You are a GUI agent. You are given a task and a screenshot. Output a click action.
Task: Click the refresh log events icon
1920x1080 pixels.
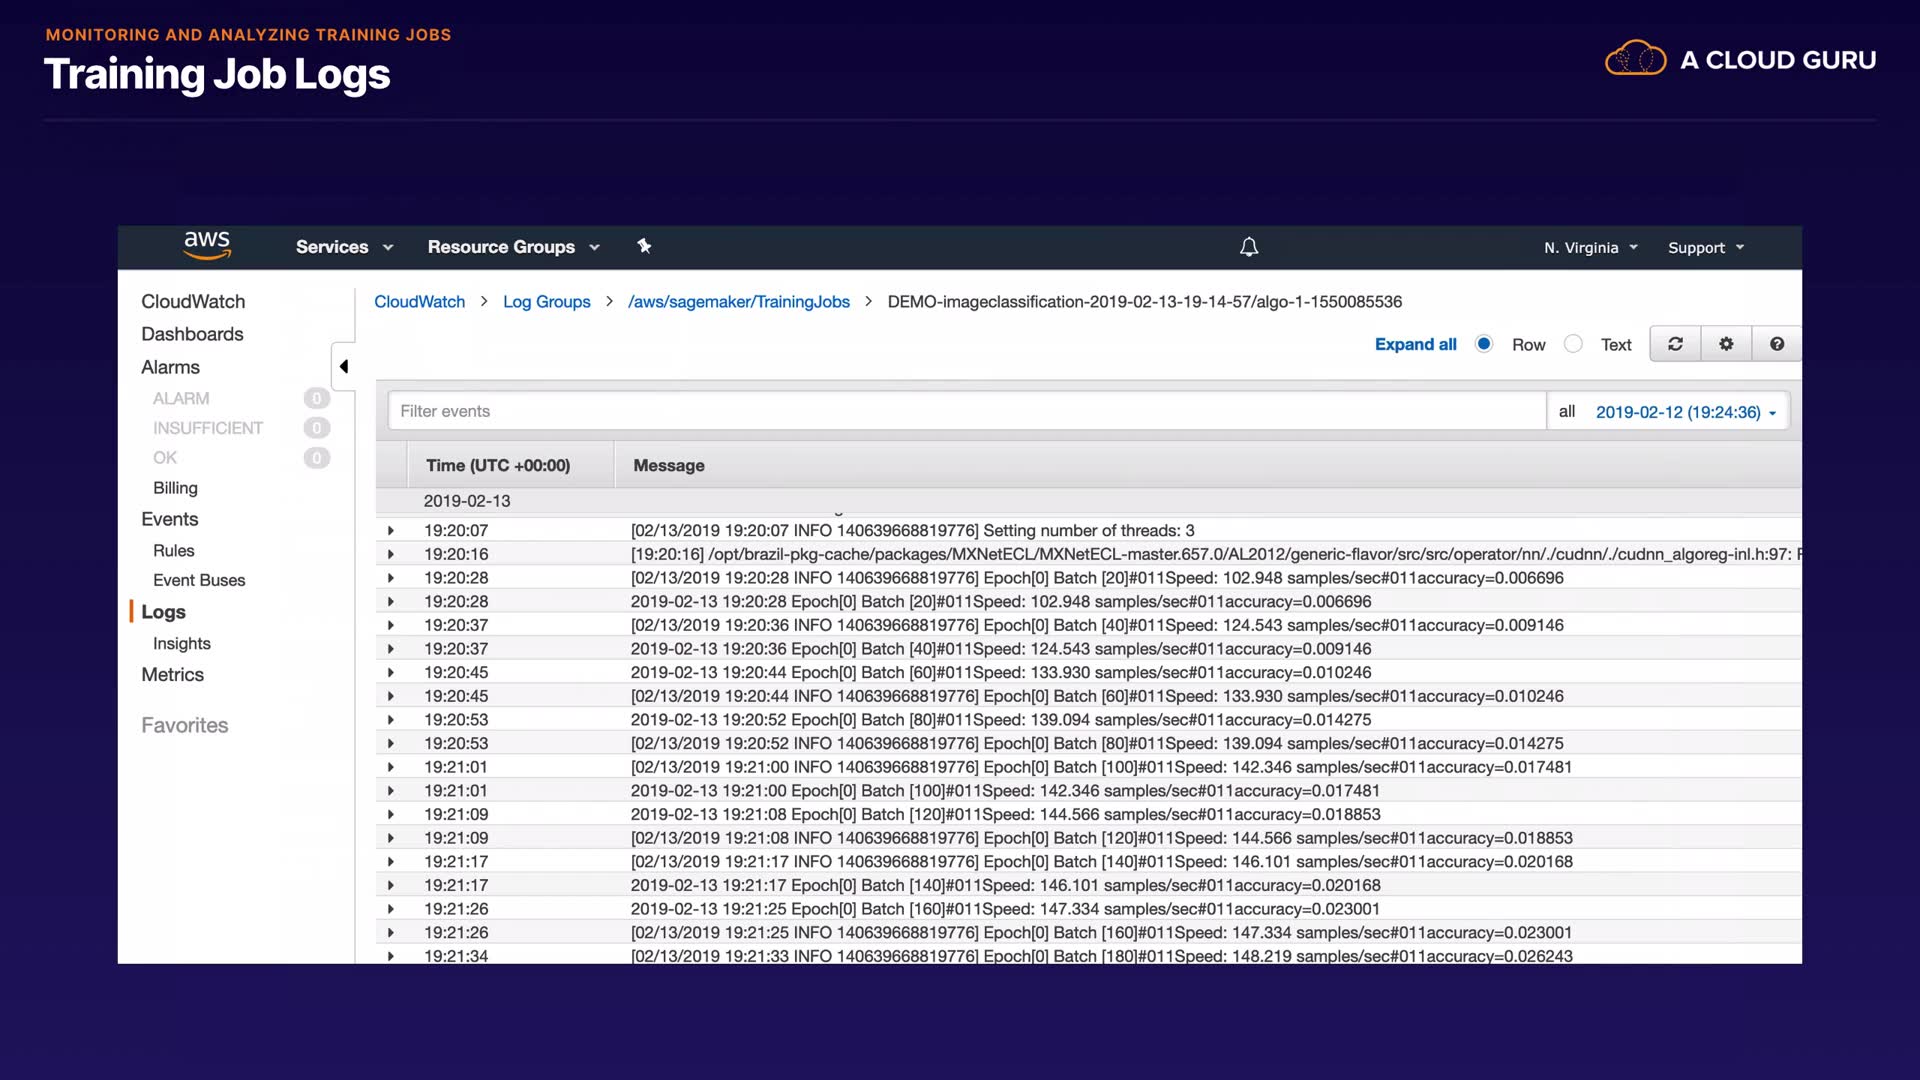[x=1675, y=344]
